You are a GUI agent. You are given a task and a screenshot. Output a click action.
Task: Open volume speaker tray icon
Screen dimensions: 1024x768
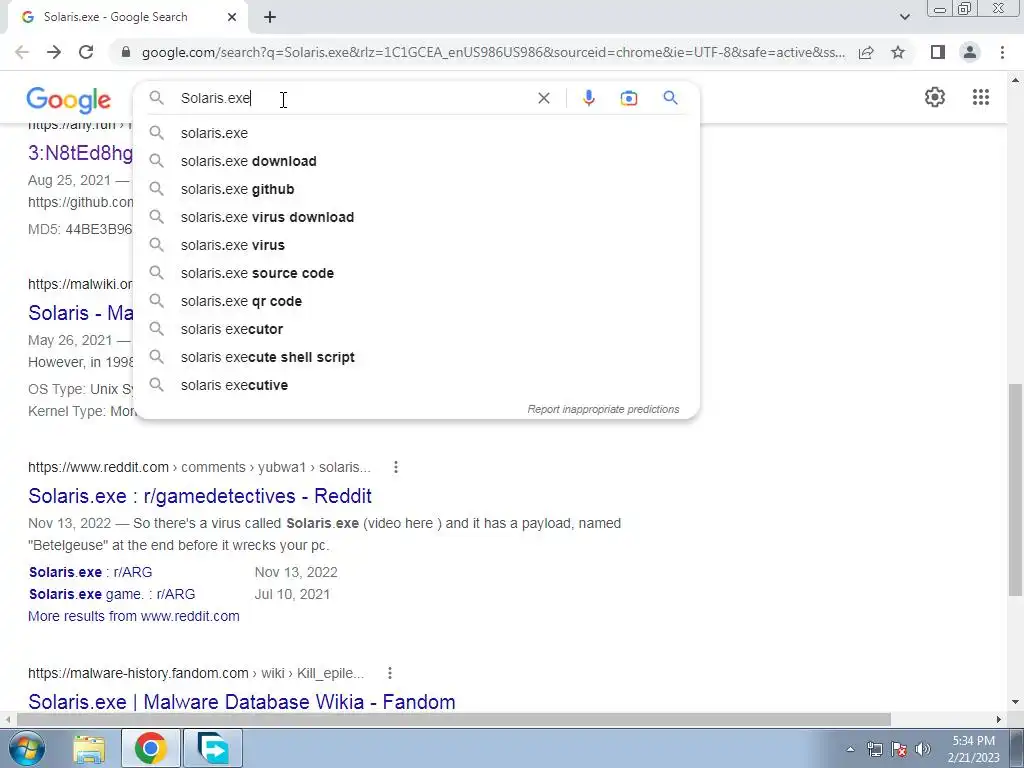point(923,749)
